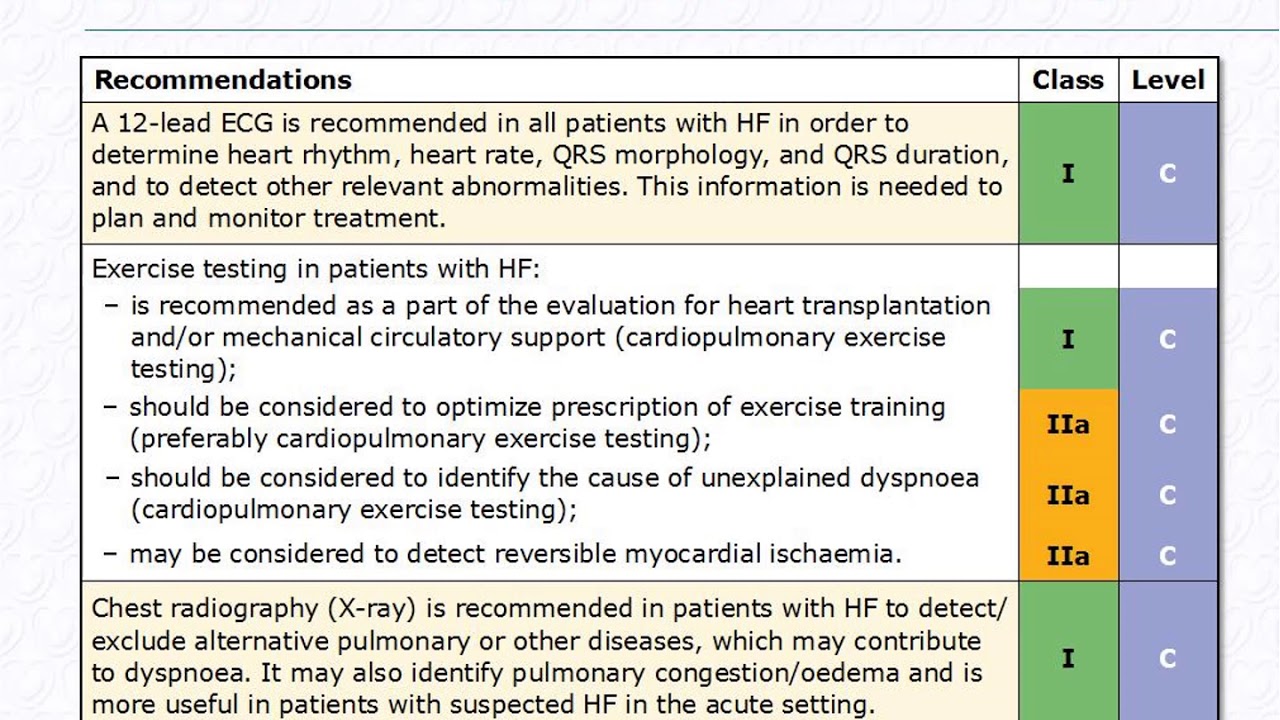
Task: Select the chest radiography recommendation text
Action: click(549, 657)
